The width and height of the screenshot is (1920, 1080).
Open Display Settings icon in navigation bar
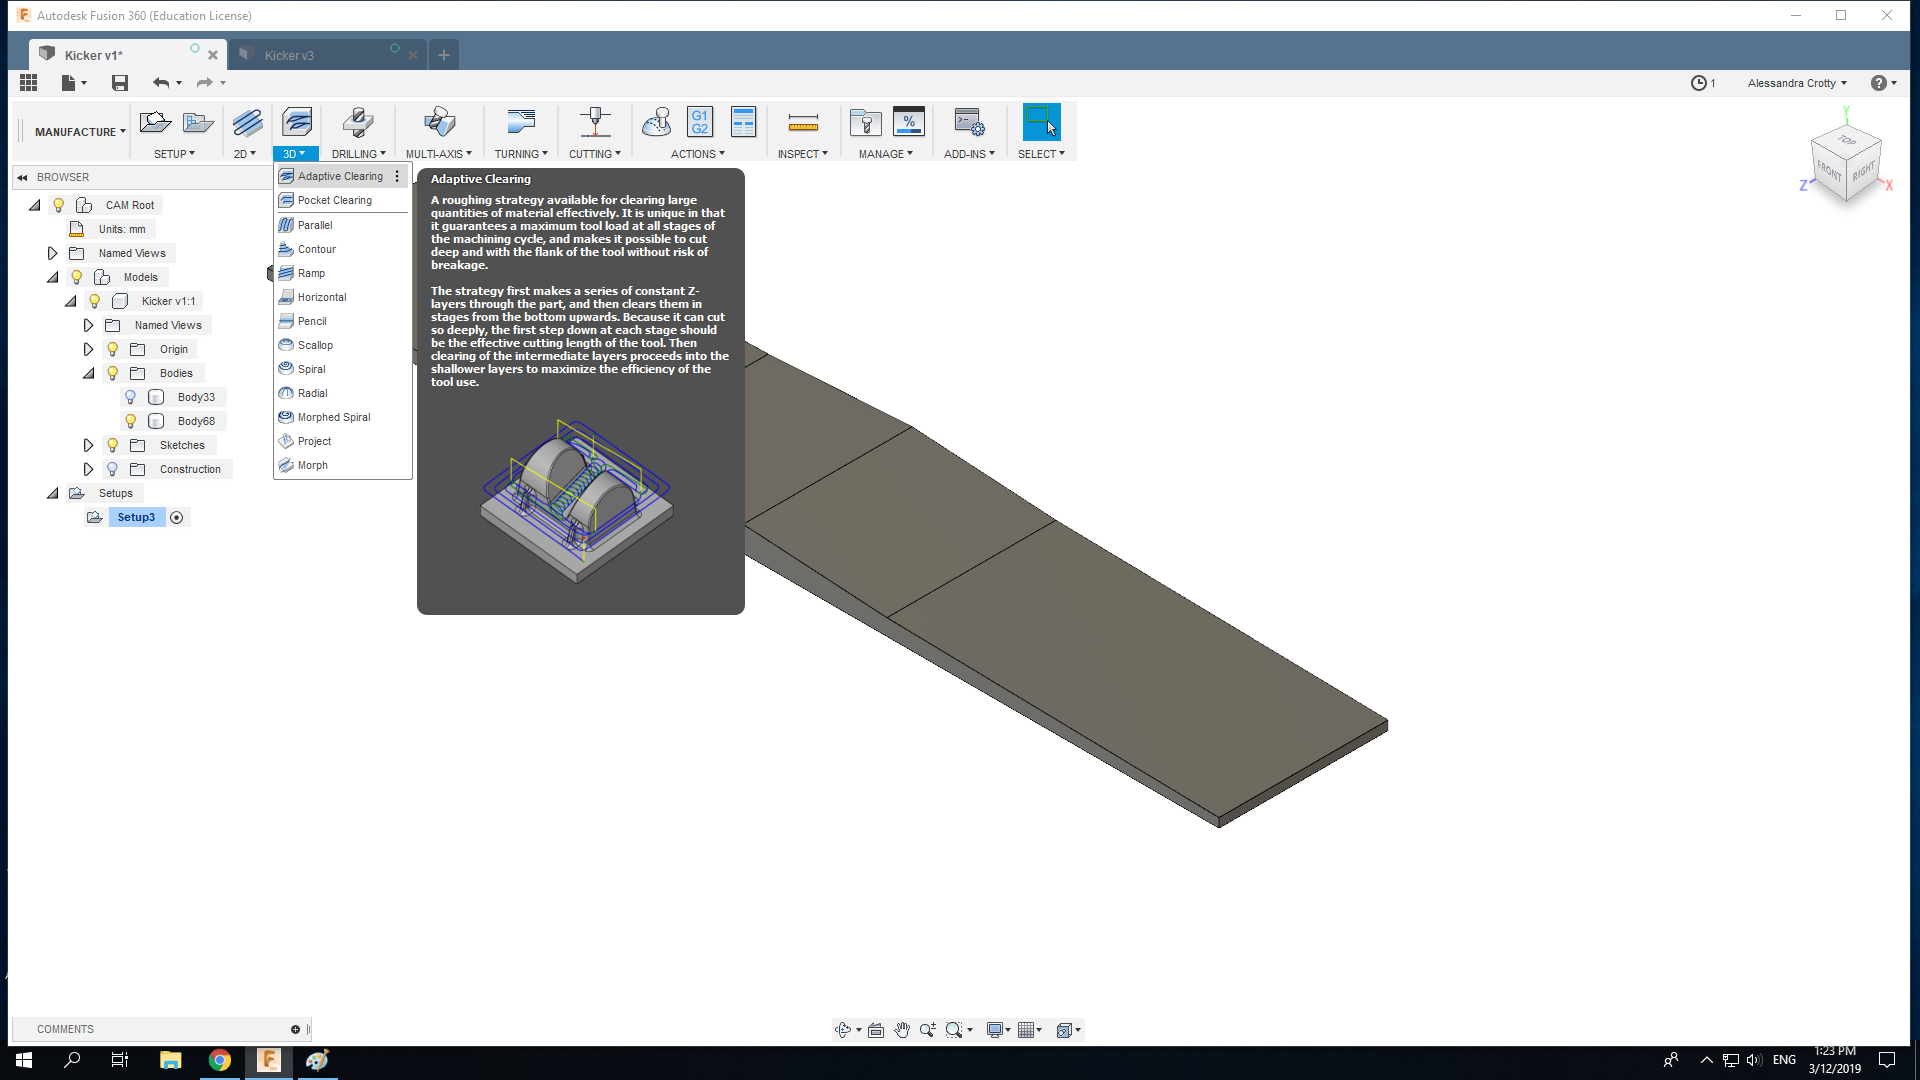pyautogui.click(x=995, y=1030)
